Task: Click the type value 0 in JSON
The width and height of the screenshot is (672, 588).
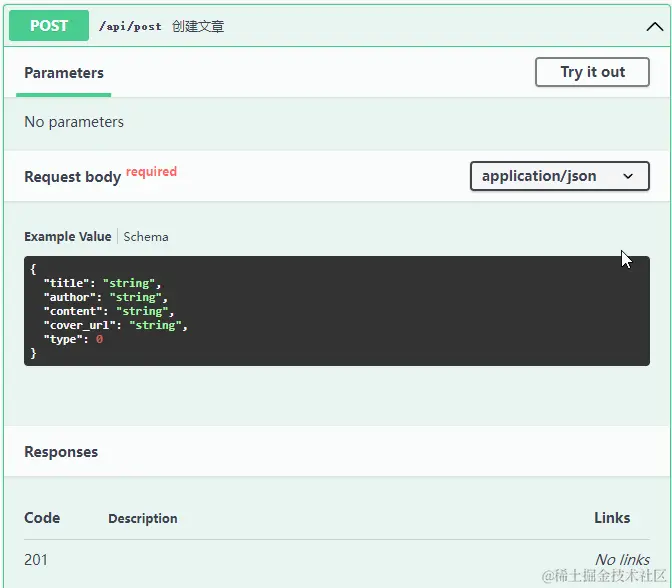Action: point(99,339)
